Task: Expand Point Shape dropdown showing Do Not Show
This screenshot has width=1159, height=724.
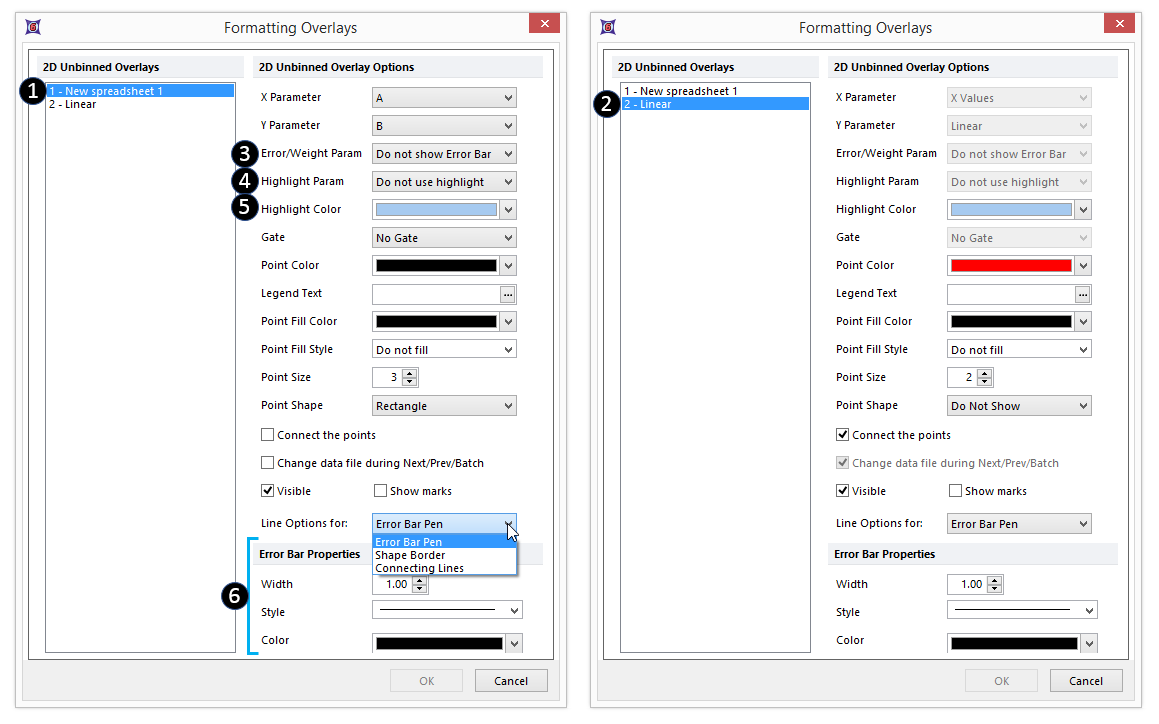Action: [1019, 406]
